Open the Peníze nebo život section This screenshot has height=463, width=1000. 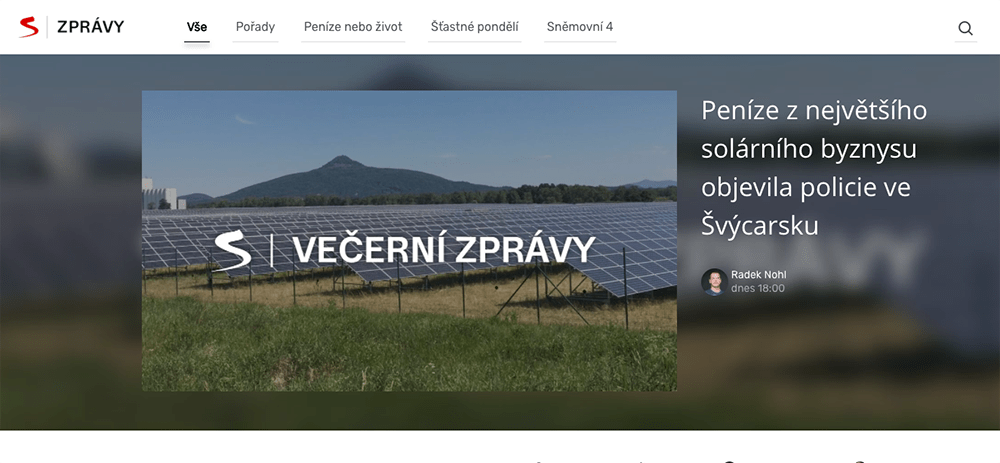click(x=353, y=27)
